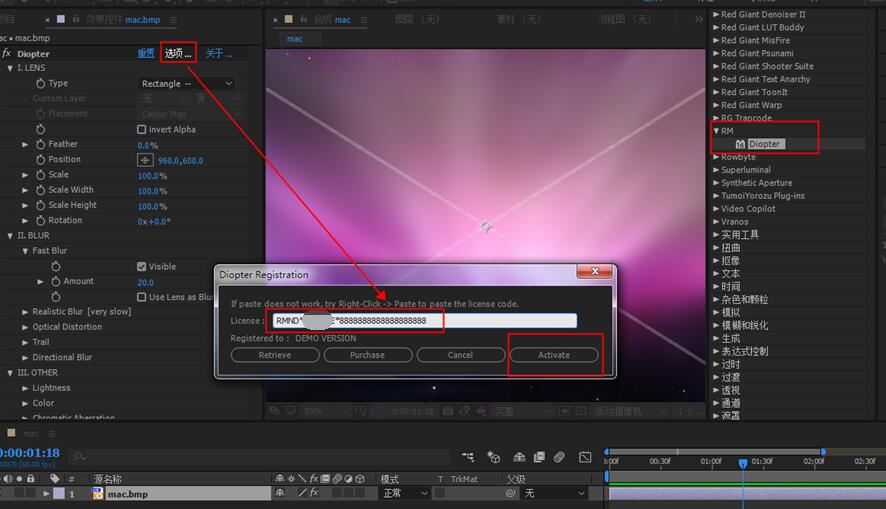Image resolution: width=886 pixels, height=509 pixels.
Task: Expand the Optical Distortion section
Action: [x=25, y=327]
